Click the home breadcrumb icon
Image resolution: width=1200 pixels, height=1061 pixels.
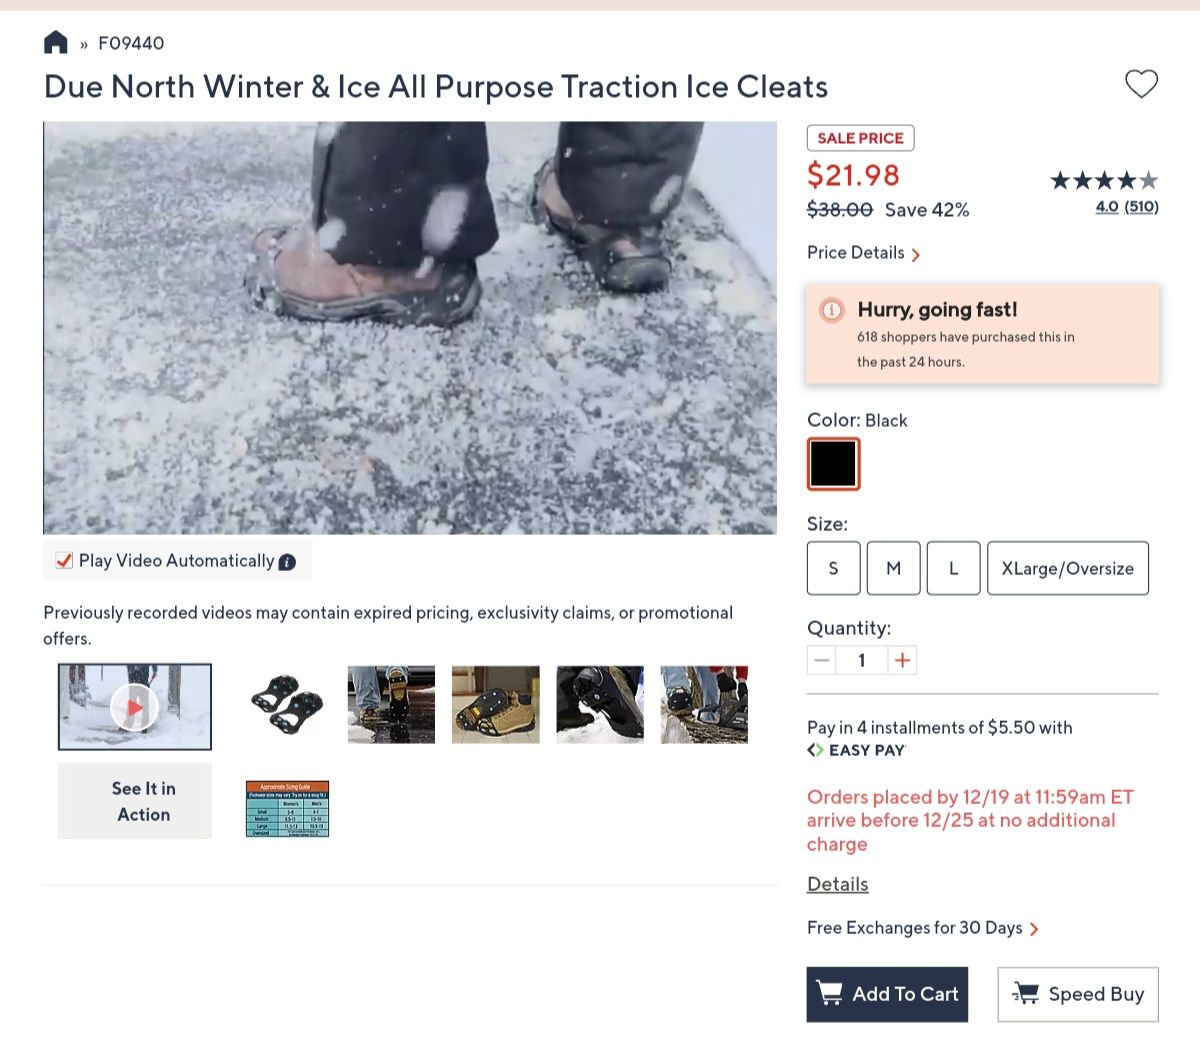[x=55, y=42]
